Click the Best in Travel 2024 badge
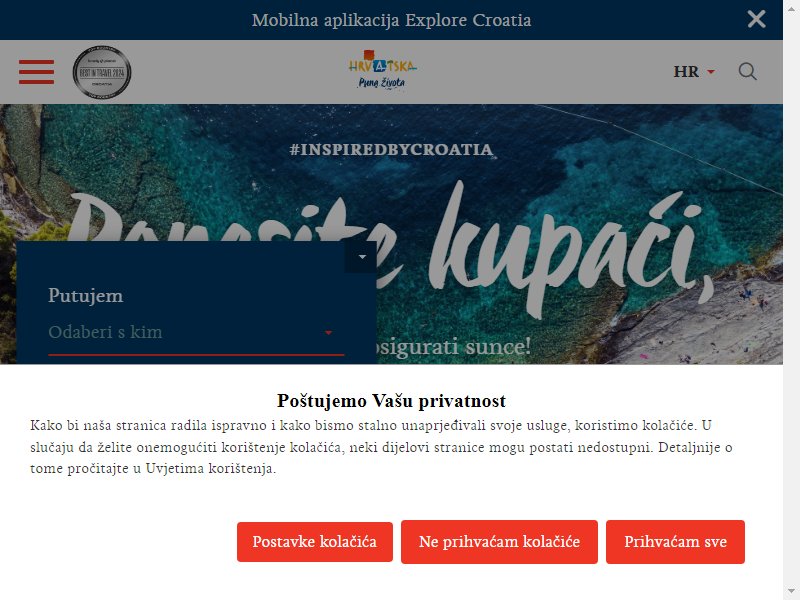Screen dimensions: 800x600 click(102, 72)
